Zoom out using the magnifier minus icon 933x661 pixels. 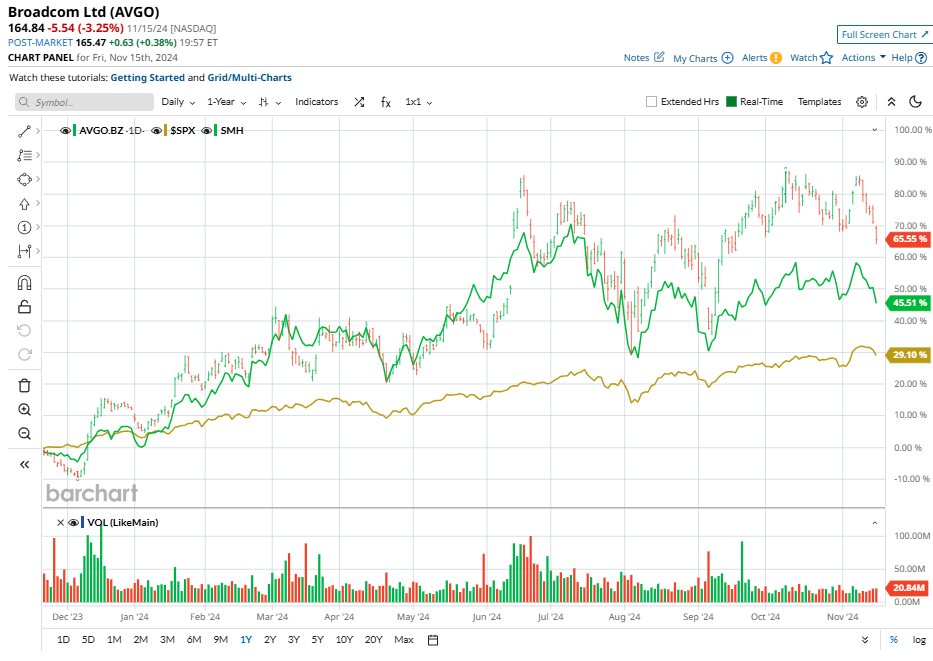click(25, 433)
